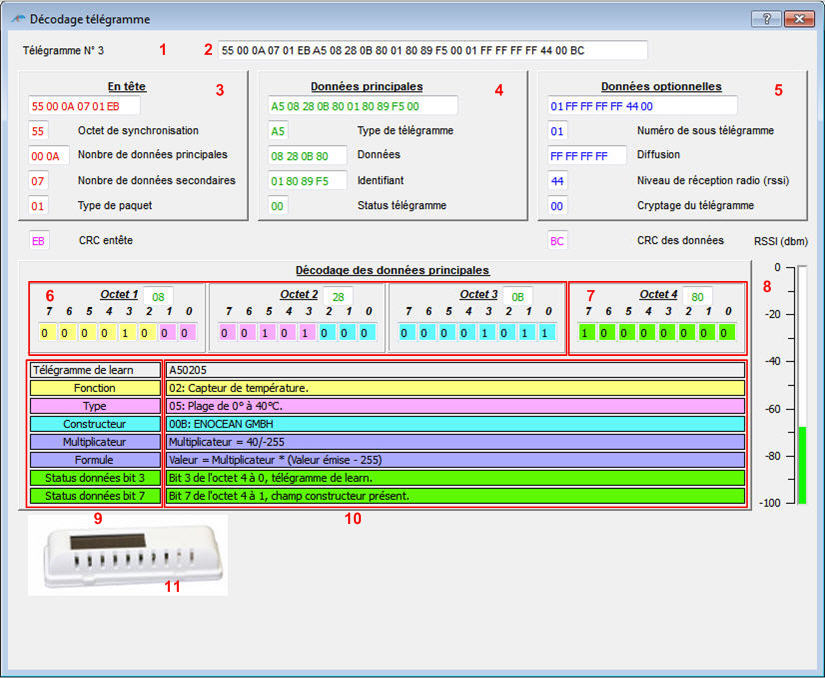Screen dimensions: 825x678
Task: Click the white sensor device thumbnail image
Action: 127,554
